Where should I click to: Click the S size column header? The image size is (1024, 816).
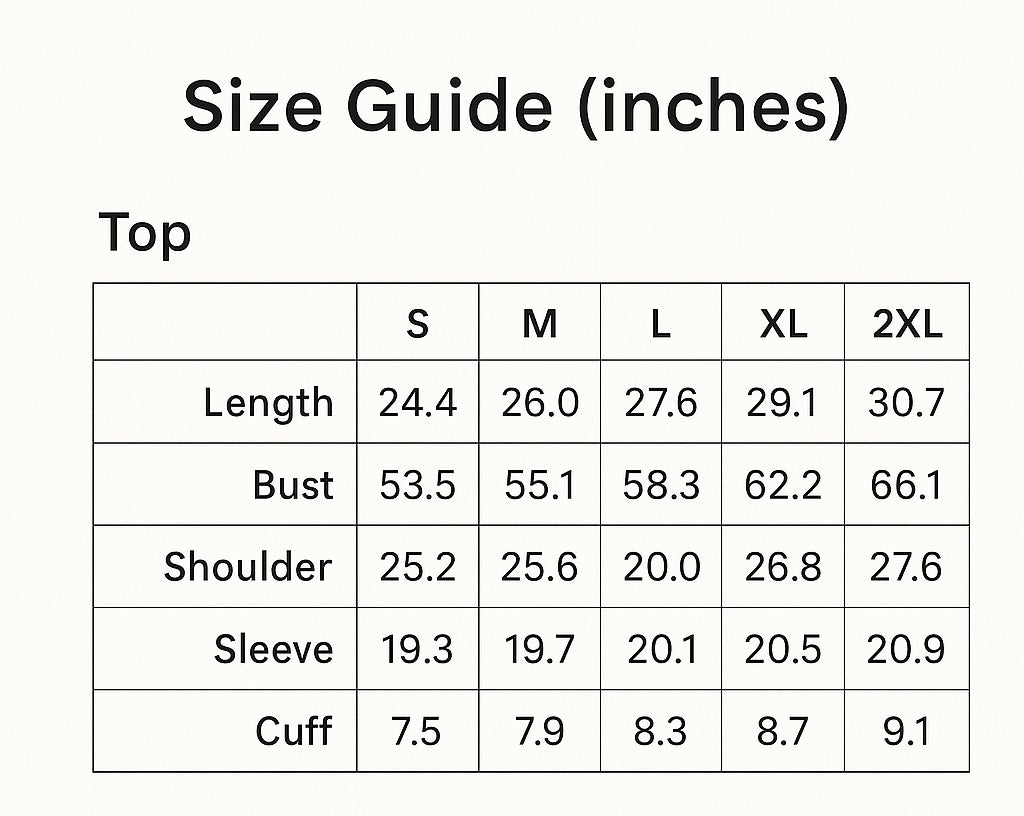(418, 324)
